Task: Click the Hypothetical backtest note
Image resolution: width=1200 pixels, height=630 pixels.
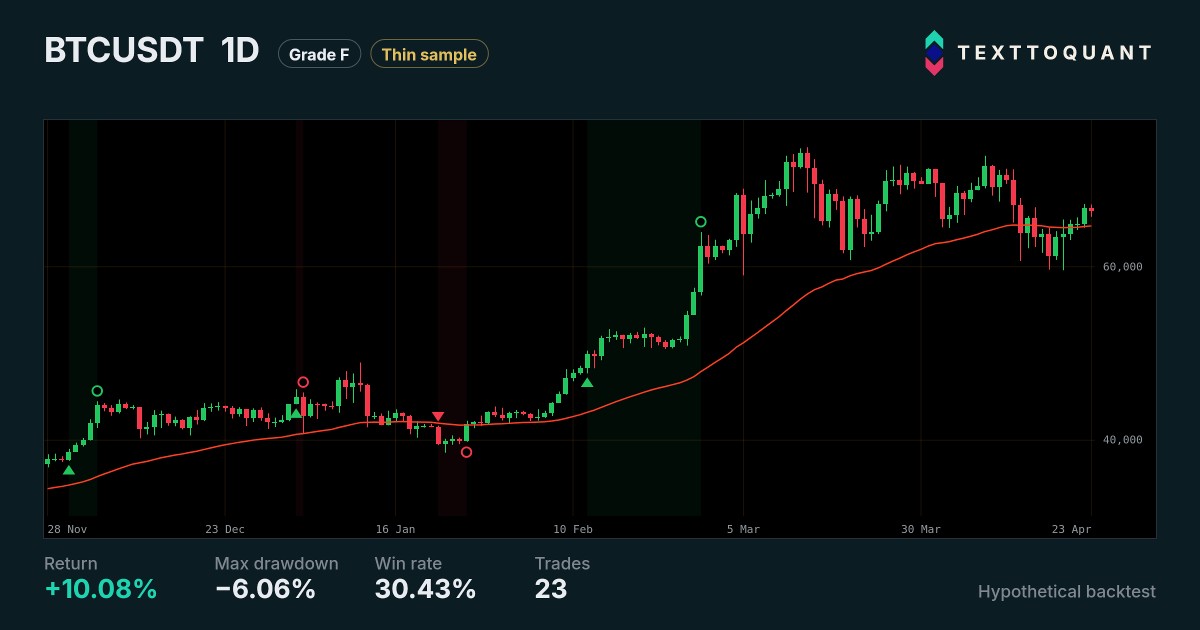Action: [1067, 592]
